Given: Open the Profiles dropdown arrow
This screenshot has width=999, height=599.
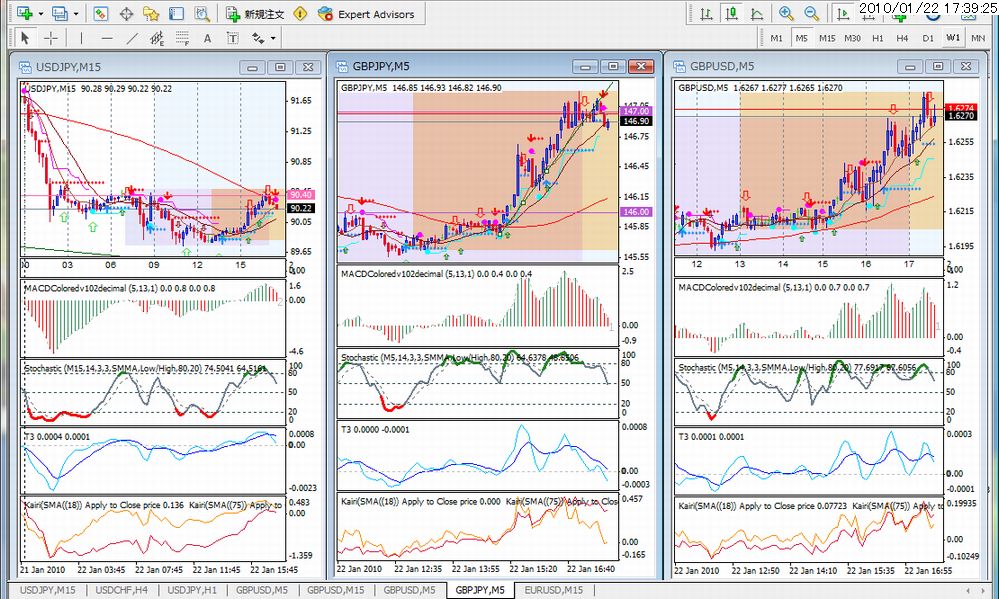Looking at the screenshot, I should pos(75,14).
